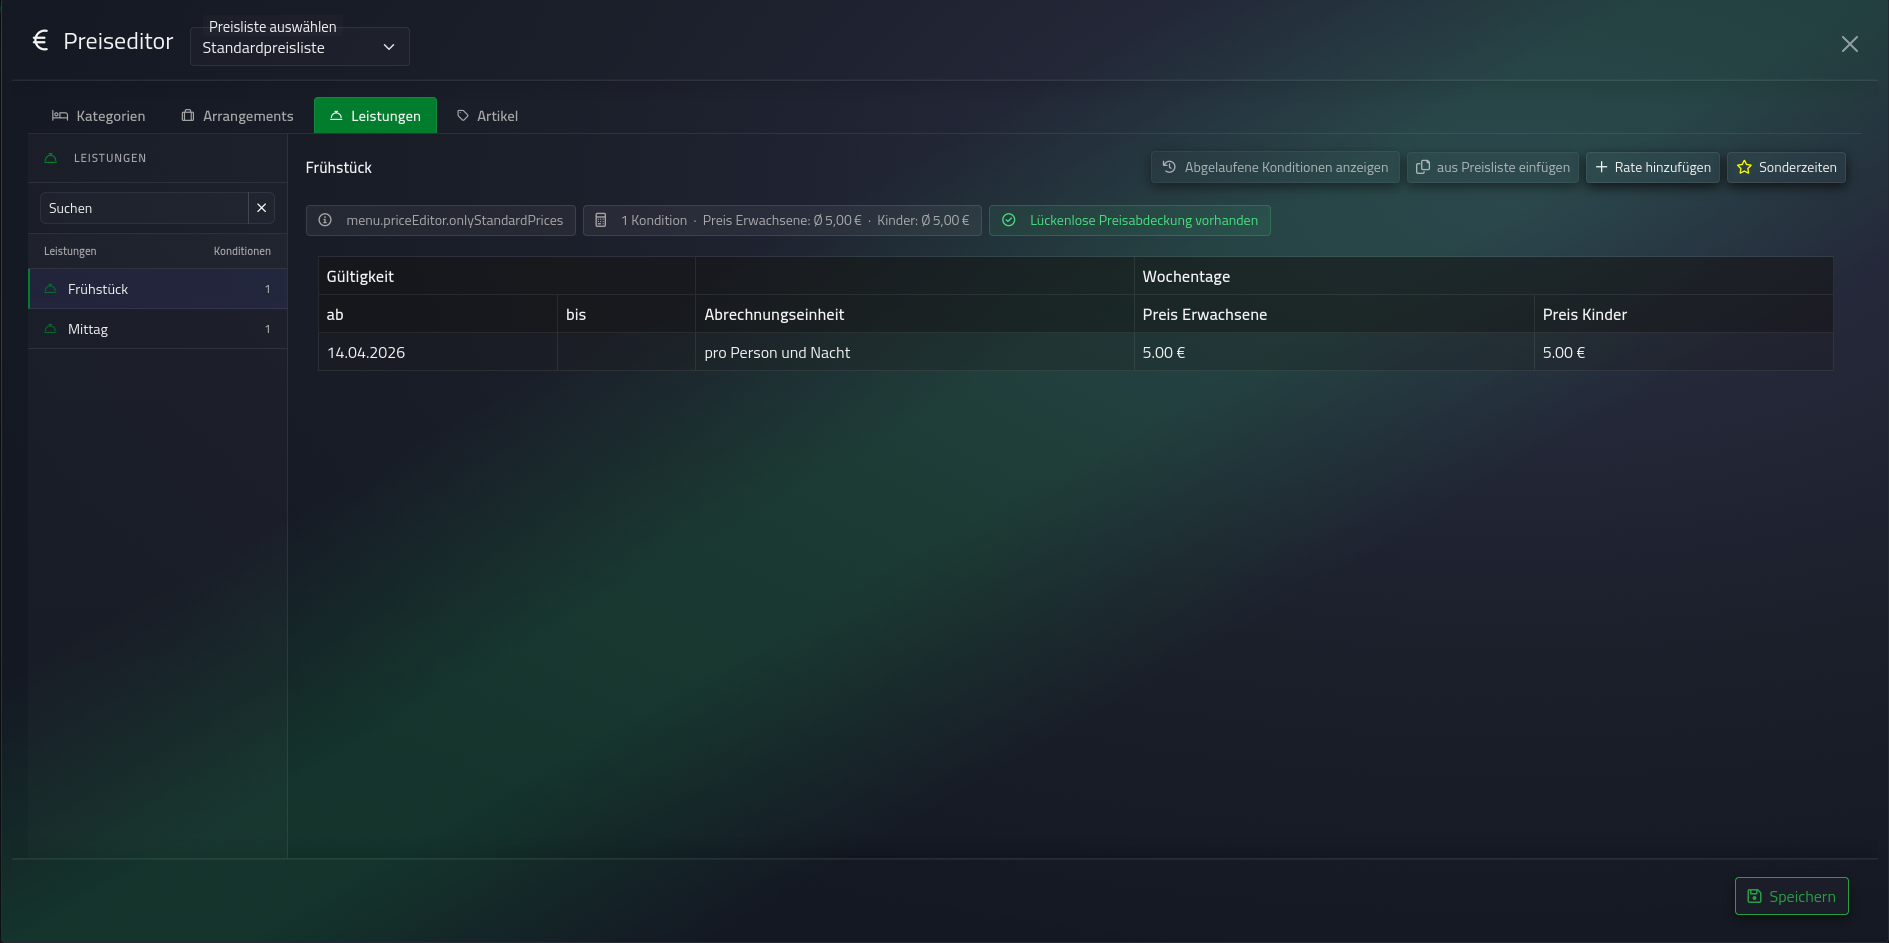
Task: Click the empty bis date cell
Action: [626, 352]
